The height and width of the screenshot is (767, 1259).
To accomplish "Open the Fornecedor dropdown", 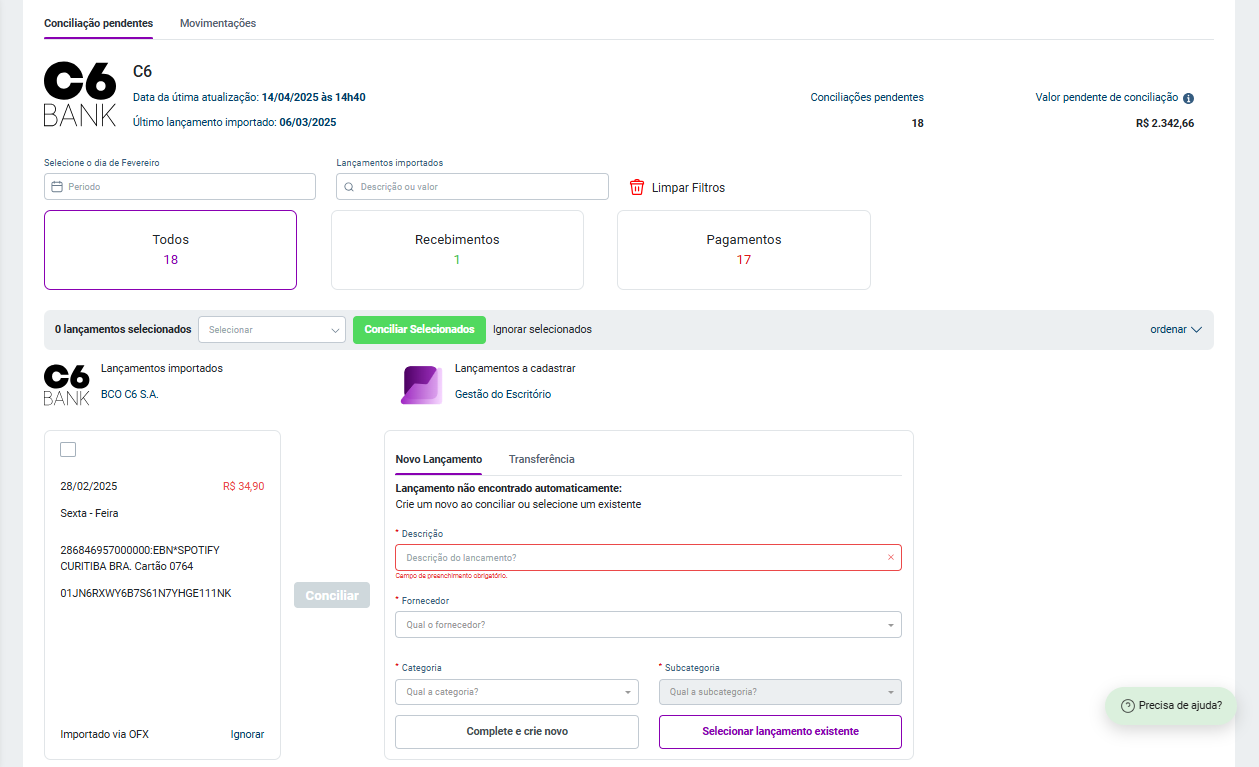I will [x=648, y=624].
